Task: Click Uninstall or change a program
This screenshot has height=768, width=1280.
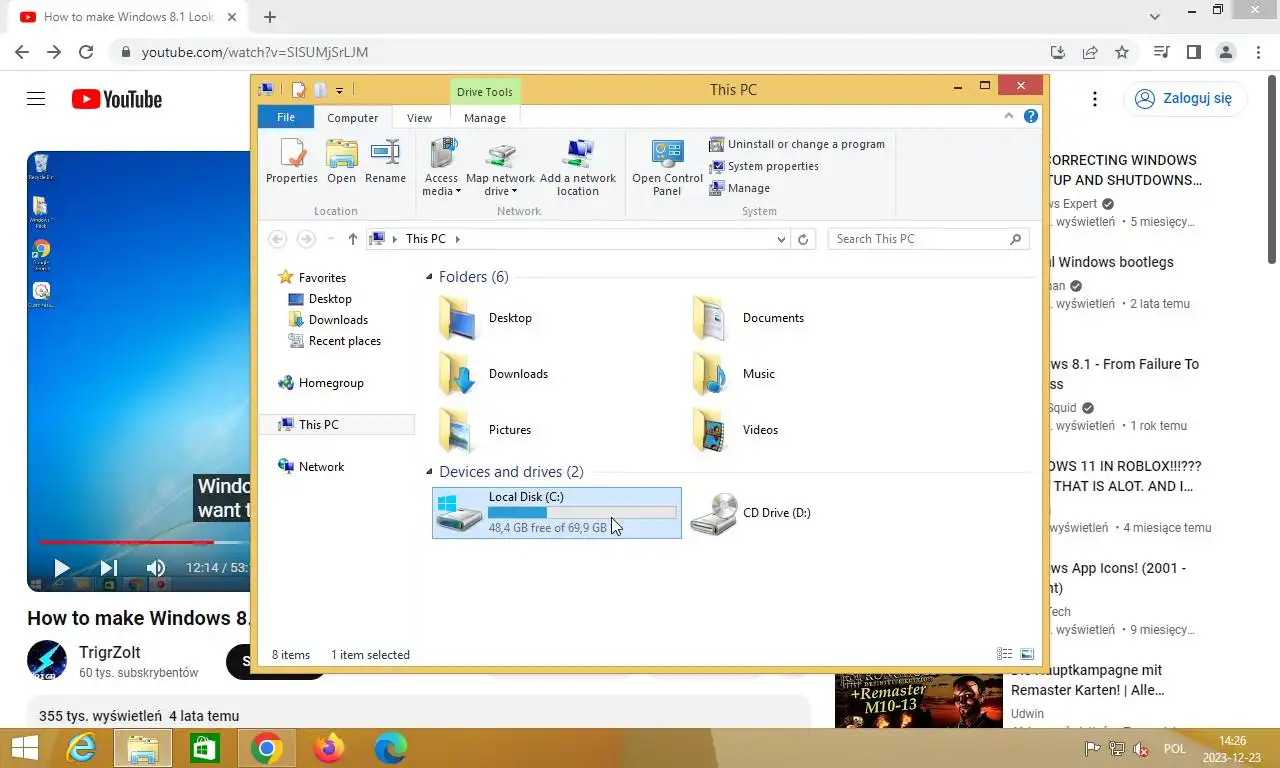Action: tap(797, 144)
